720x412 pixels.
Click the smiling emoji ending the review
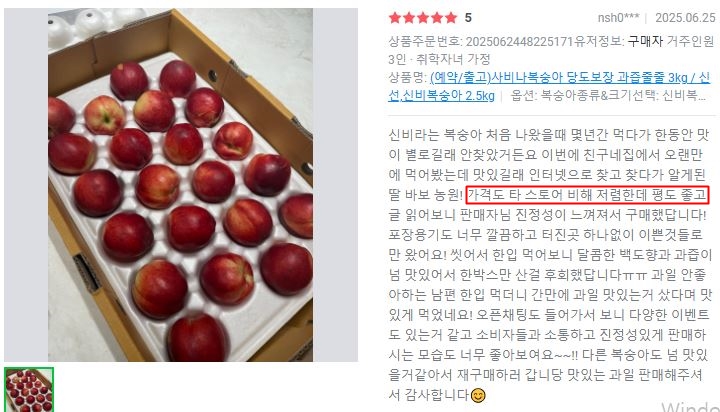click(x=478, y=395)
